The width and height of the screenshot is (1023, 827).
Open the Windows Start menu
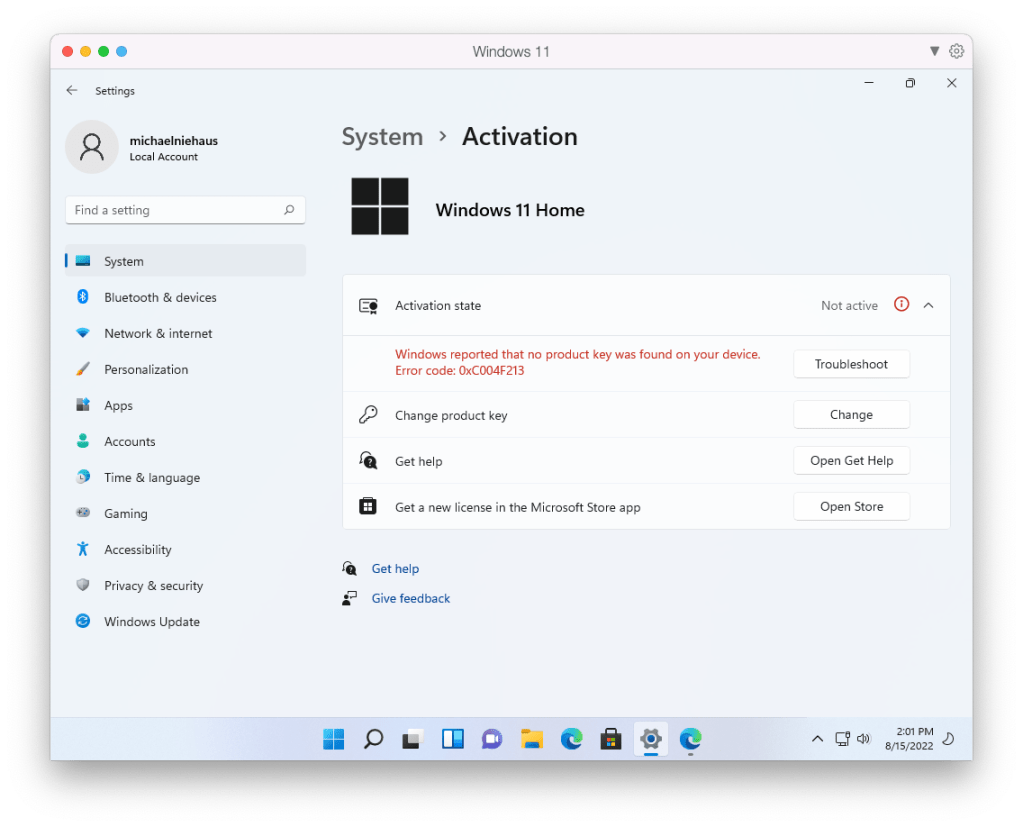click(x=334, y=739)
